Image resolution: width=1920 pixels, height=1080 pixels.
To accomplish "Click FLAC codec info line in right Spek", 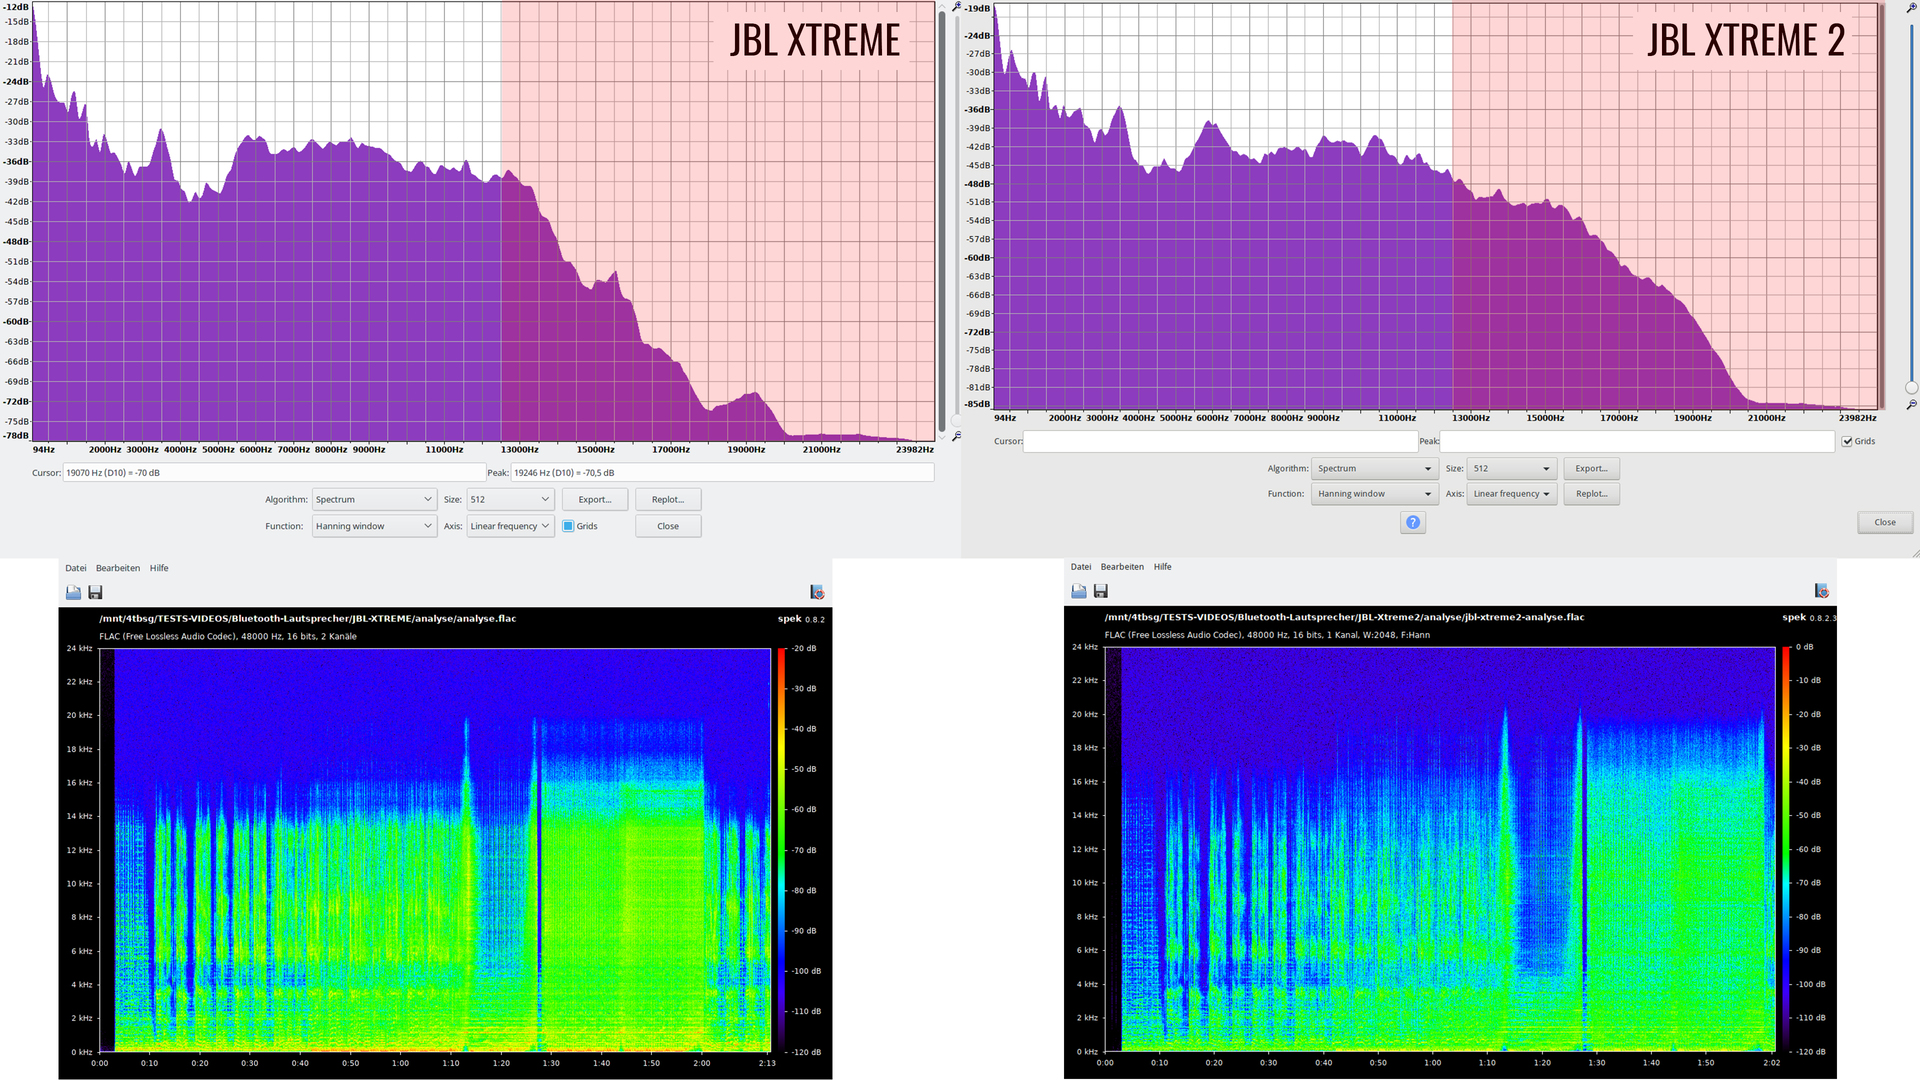I will 1267,635.
